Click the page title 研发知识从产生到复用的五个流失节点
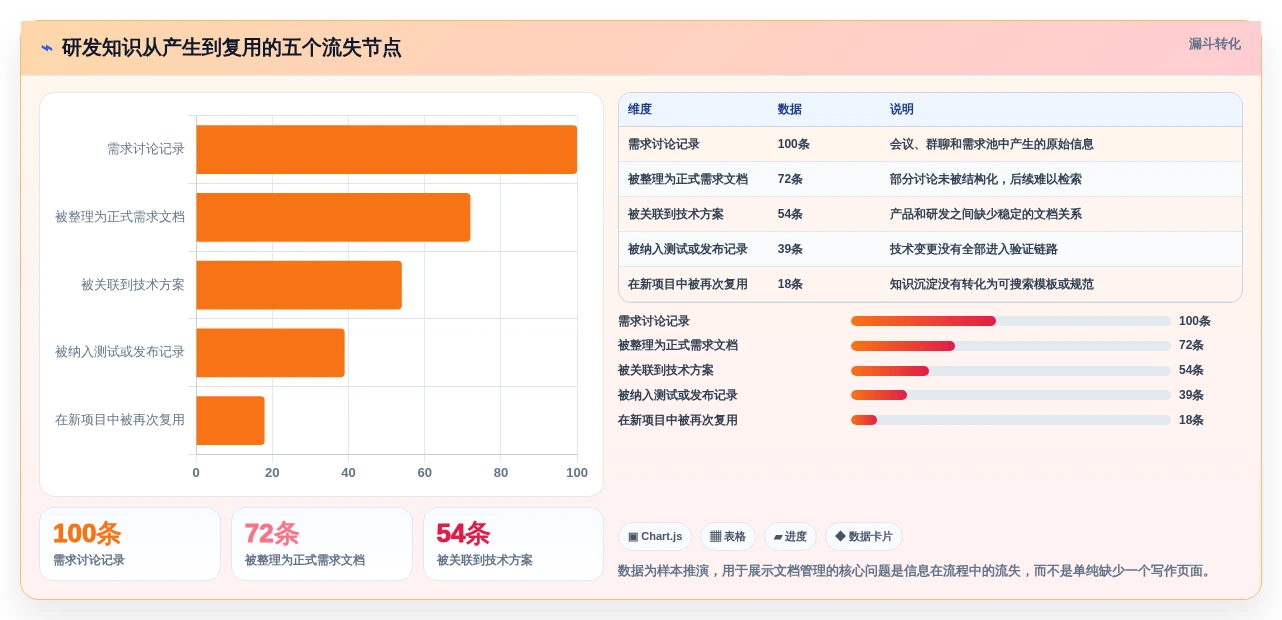Viewport: 1282px width, 620px height. (x=232, y=48)
